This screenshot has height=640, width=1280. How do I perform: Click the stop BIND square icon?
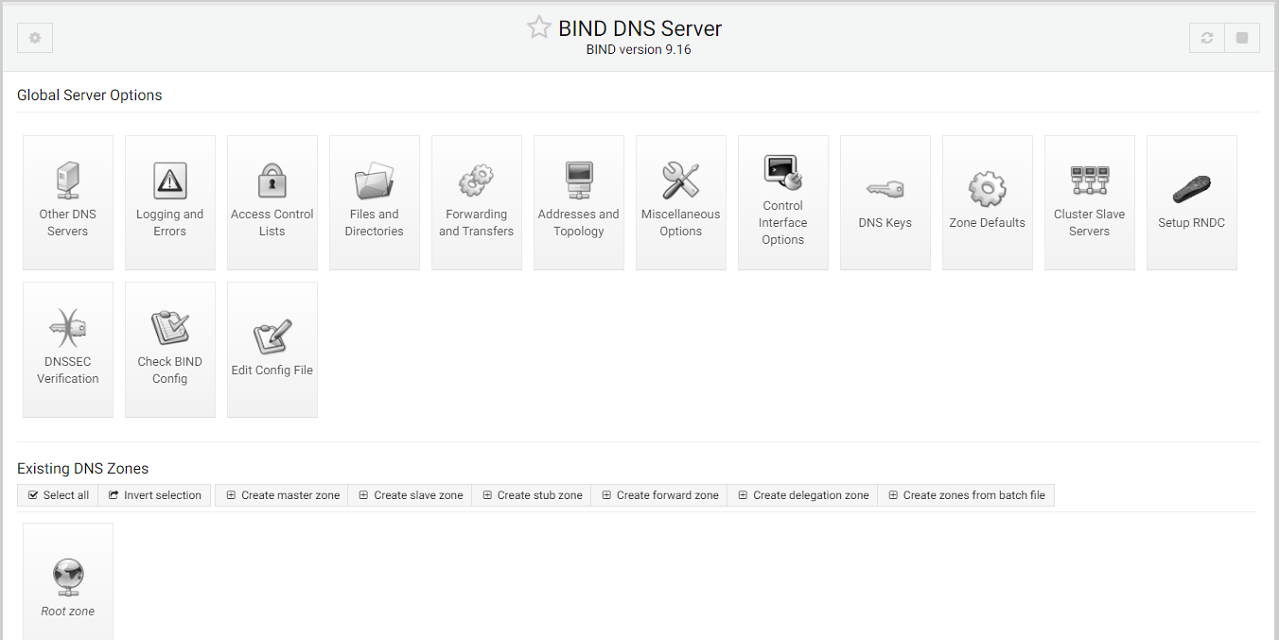(x=1242, y=38)
